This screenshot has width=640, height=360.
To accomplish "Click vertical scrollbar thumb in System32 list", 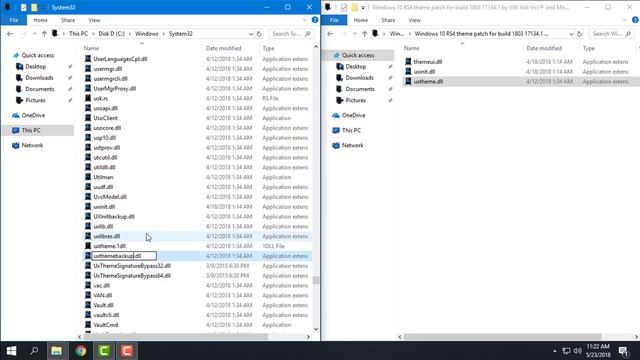I will pos(316,280).
